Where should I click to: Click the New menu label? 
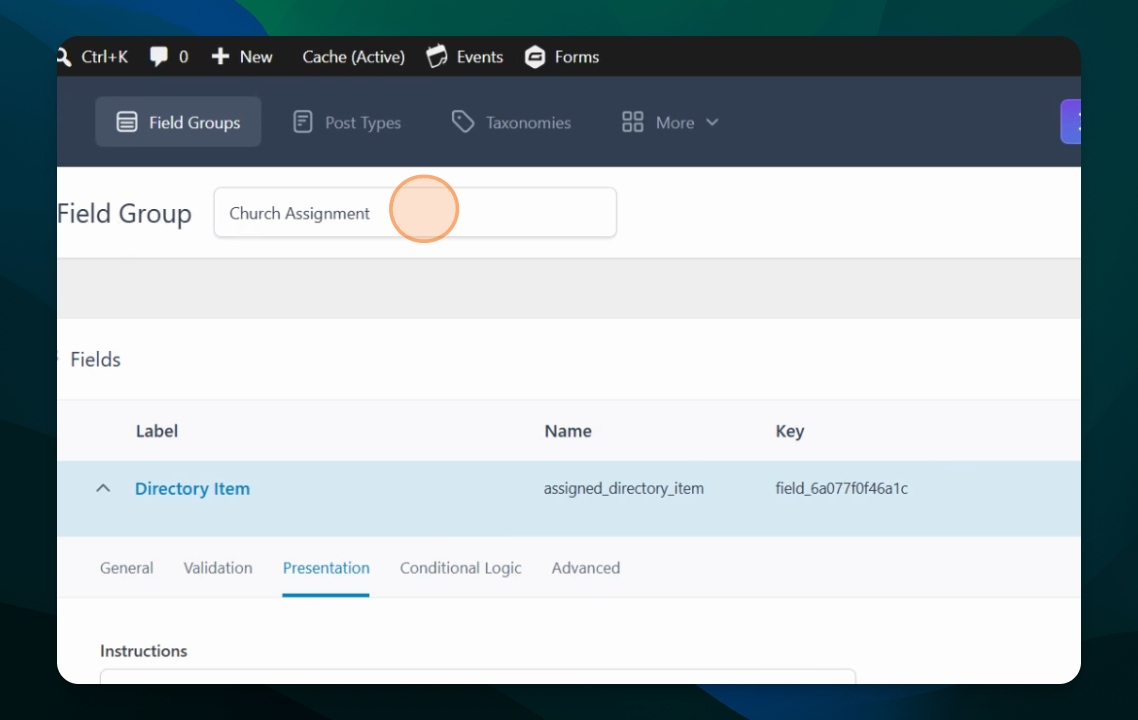point(256,57)
